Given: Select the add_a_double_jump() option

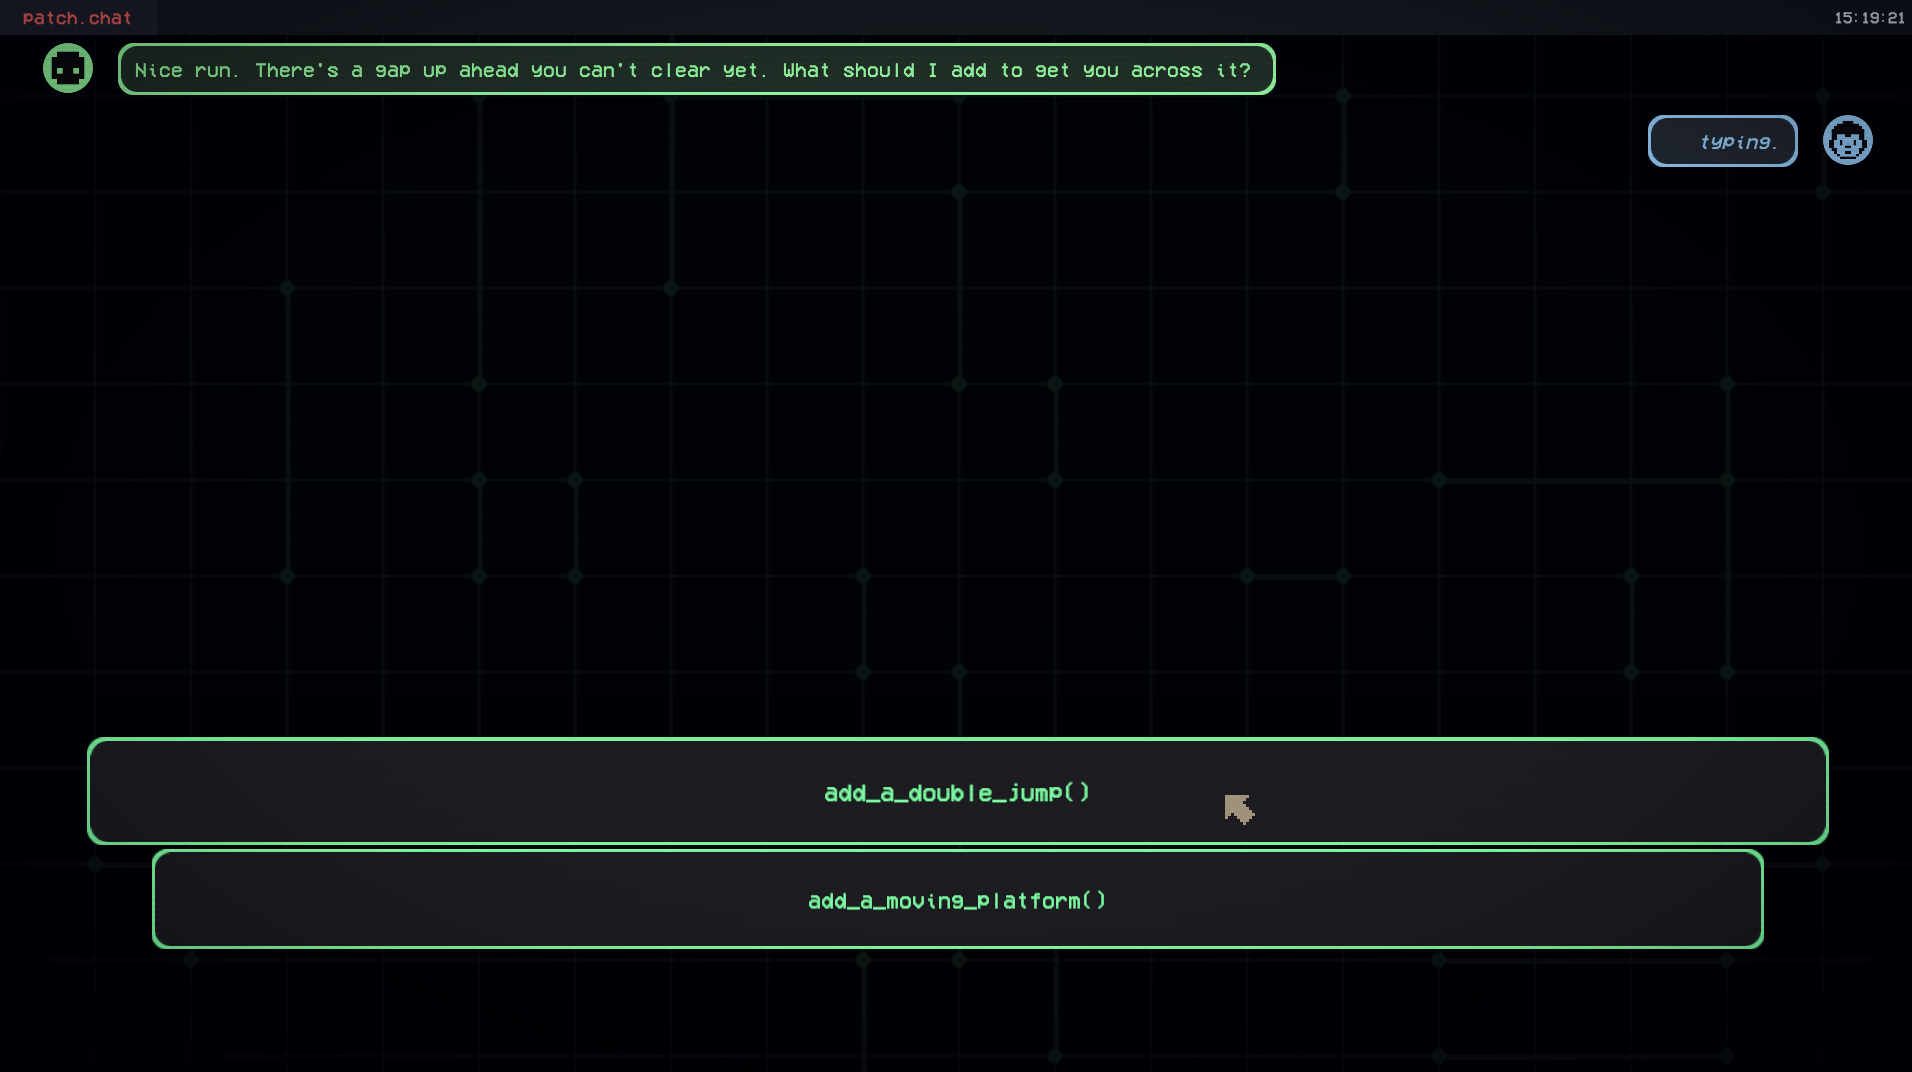Looking at the screenshot, I should coord(957,791).
